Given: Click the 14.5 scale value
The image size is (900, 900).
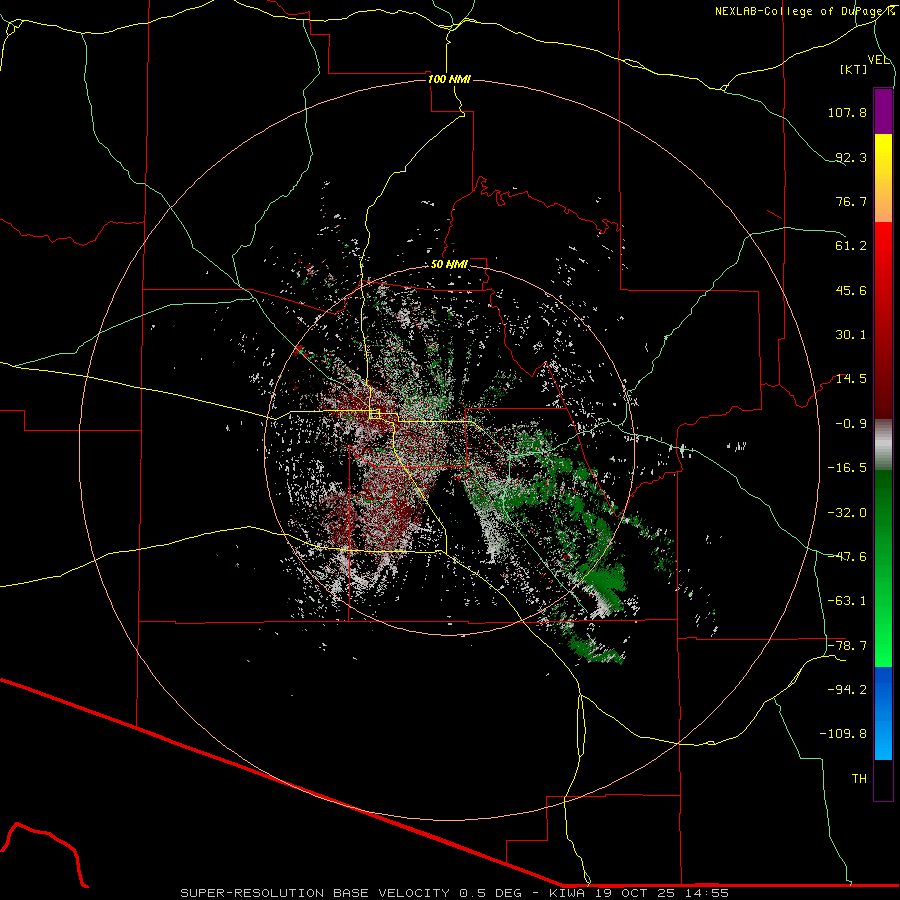Looking at the screenshot, I should coord(851,379).
